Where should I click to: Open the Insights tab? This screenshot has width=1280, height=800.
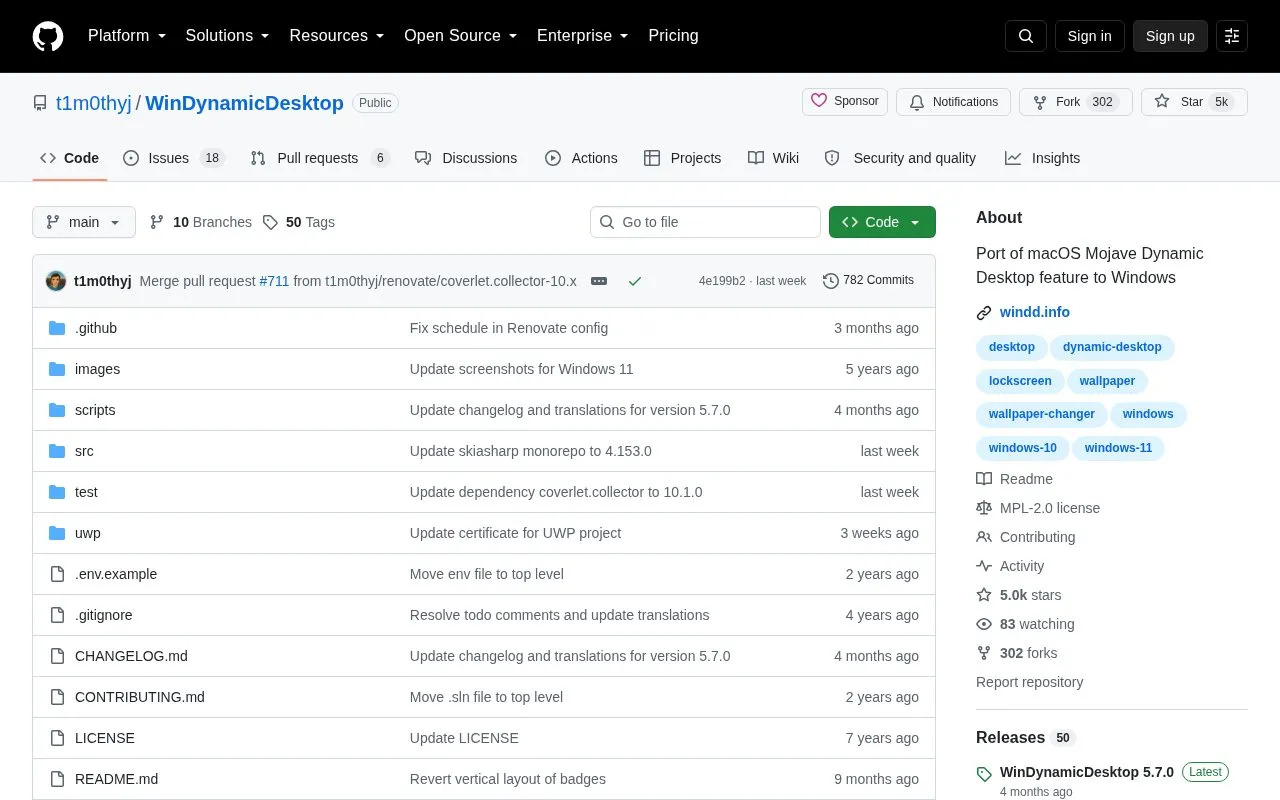tap(1043, 158)
